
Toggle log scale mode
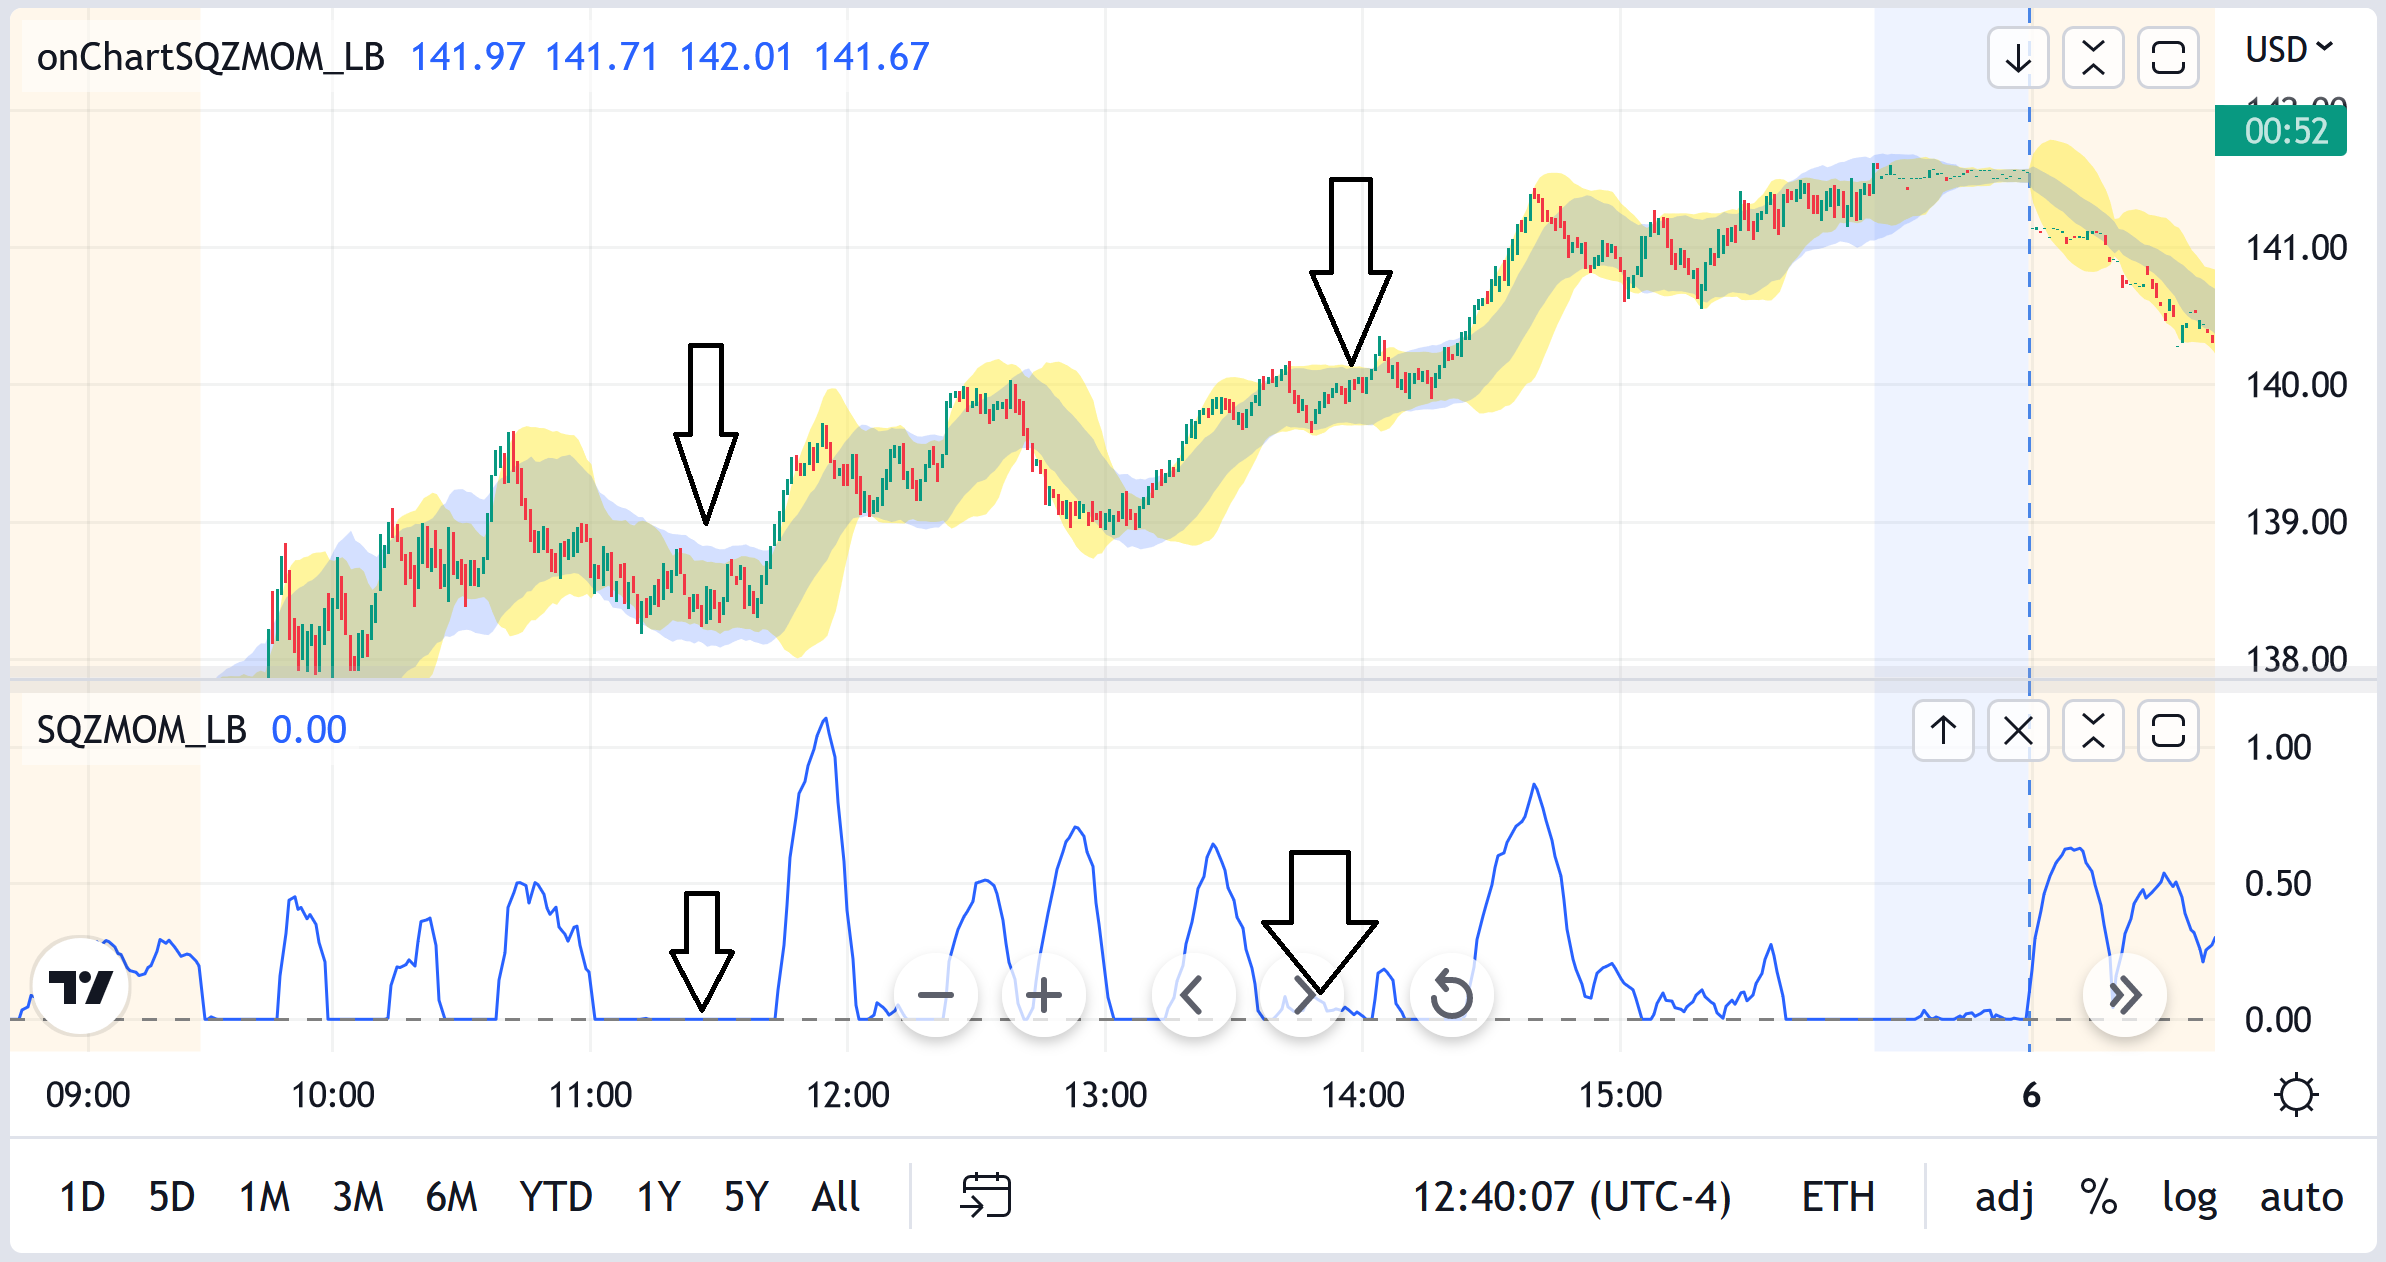2189,1196
